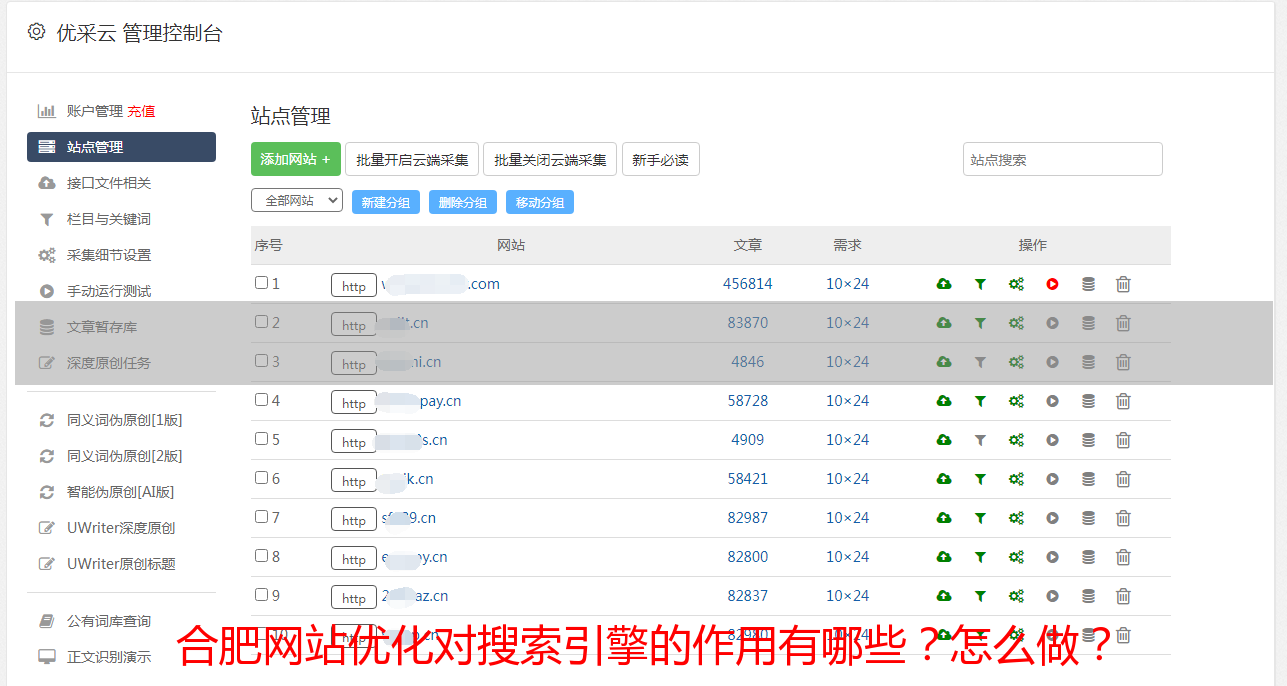The height and width of the screenshot is (686, 1287).
Task: Run the play icon in row 6
Action: pos(1052,479)
